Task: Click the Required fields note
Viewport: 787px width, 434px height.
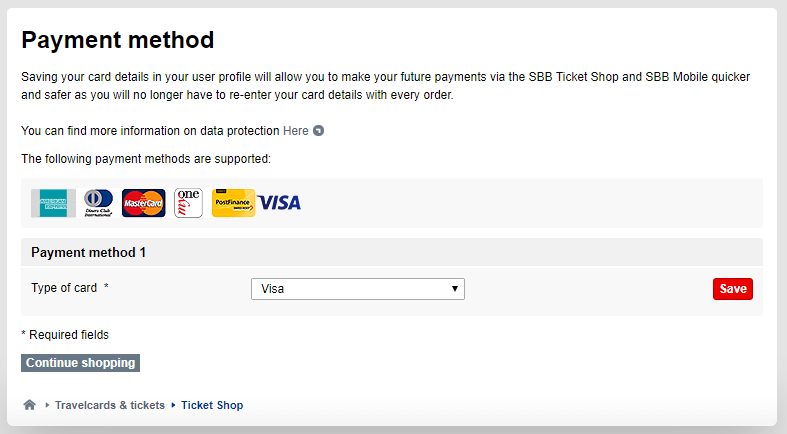Action: pyautogui.click(x=65, y=335)
